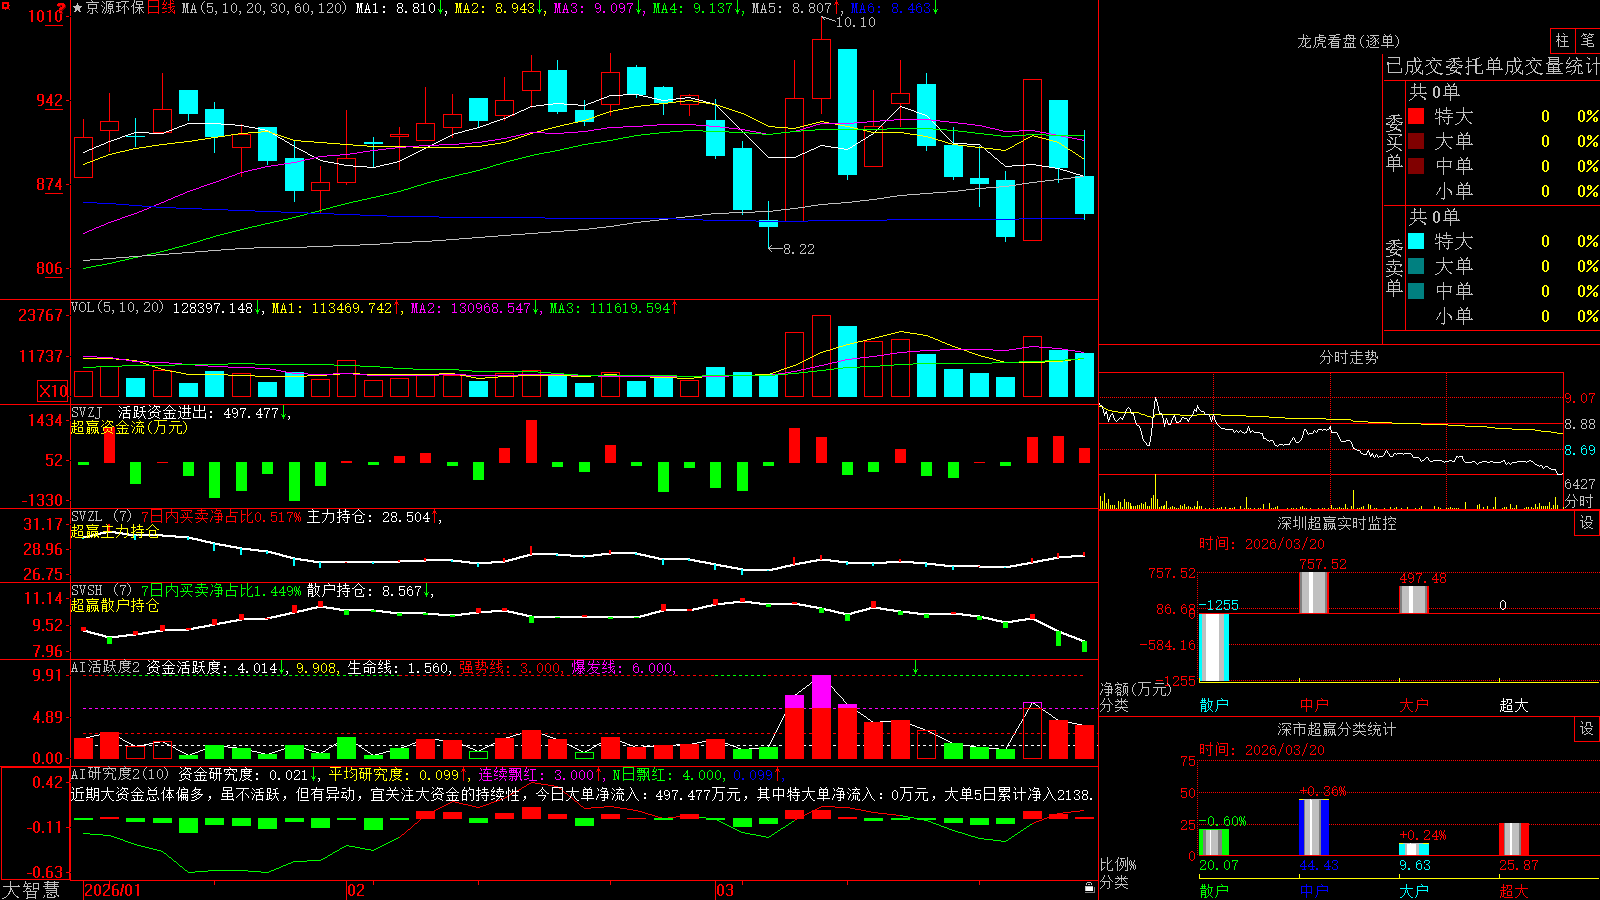Click the 757.52 中户 bar in monitor chart
Image resolution: width=1600 pixels, height=900 pixels.
[1314, 592]
